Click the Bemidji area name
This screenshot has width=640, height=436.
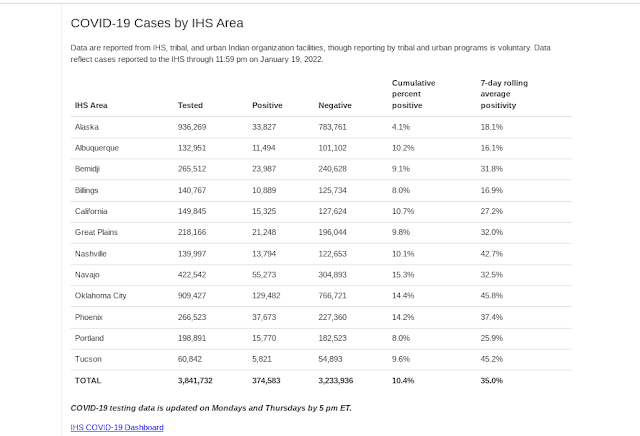click(x=87, y=169)
